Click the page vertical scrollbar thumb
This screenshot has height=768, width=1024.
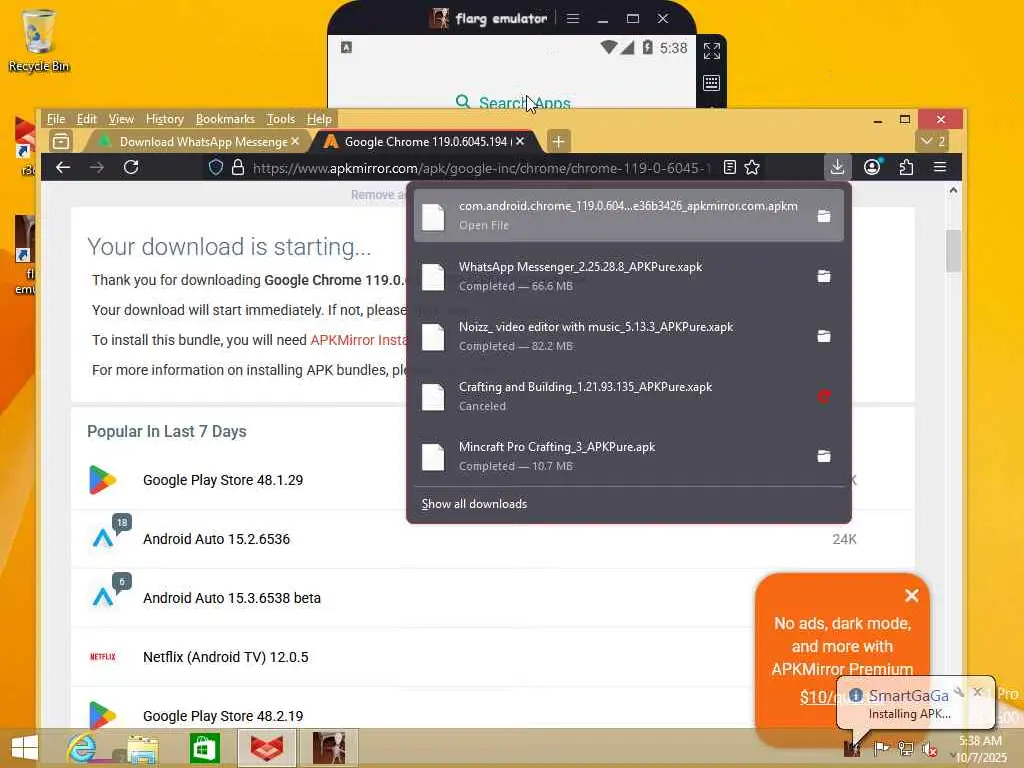(953, 251)
